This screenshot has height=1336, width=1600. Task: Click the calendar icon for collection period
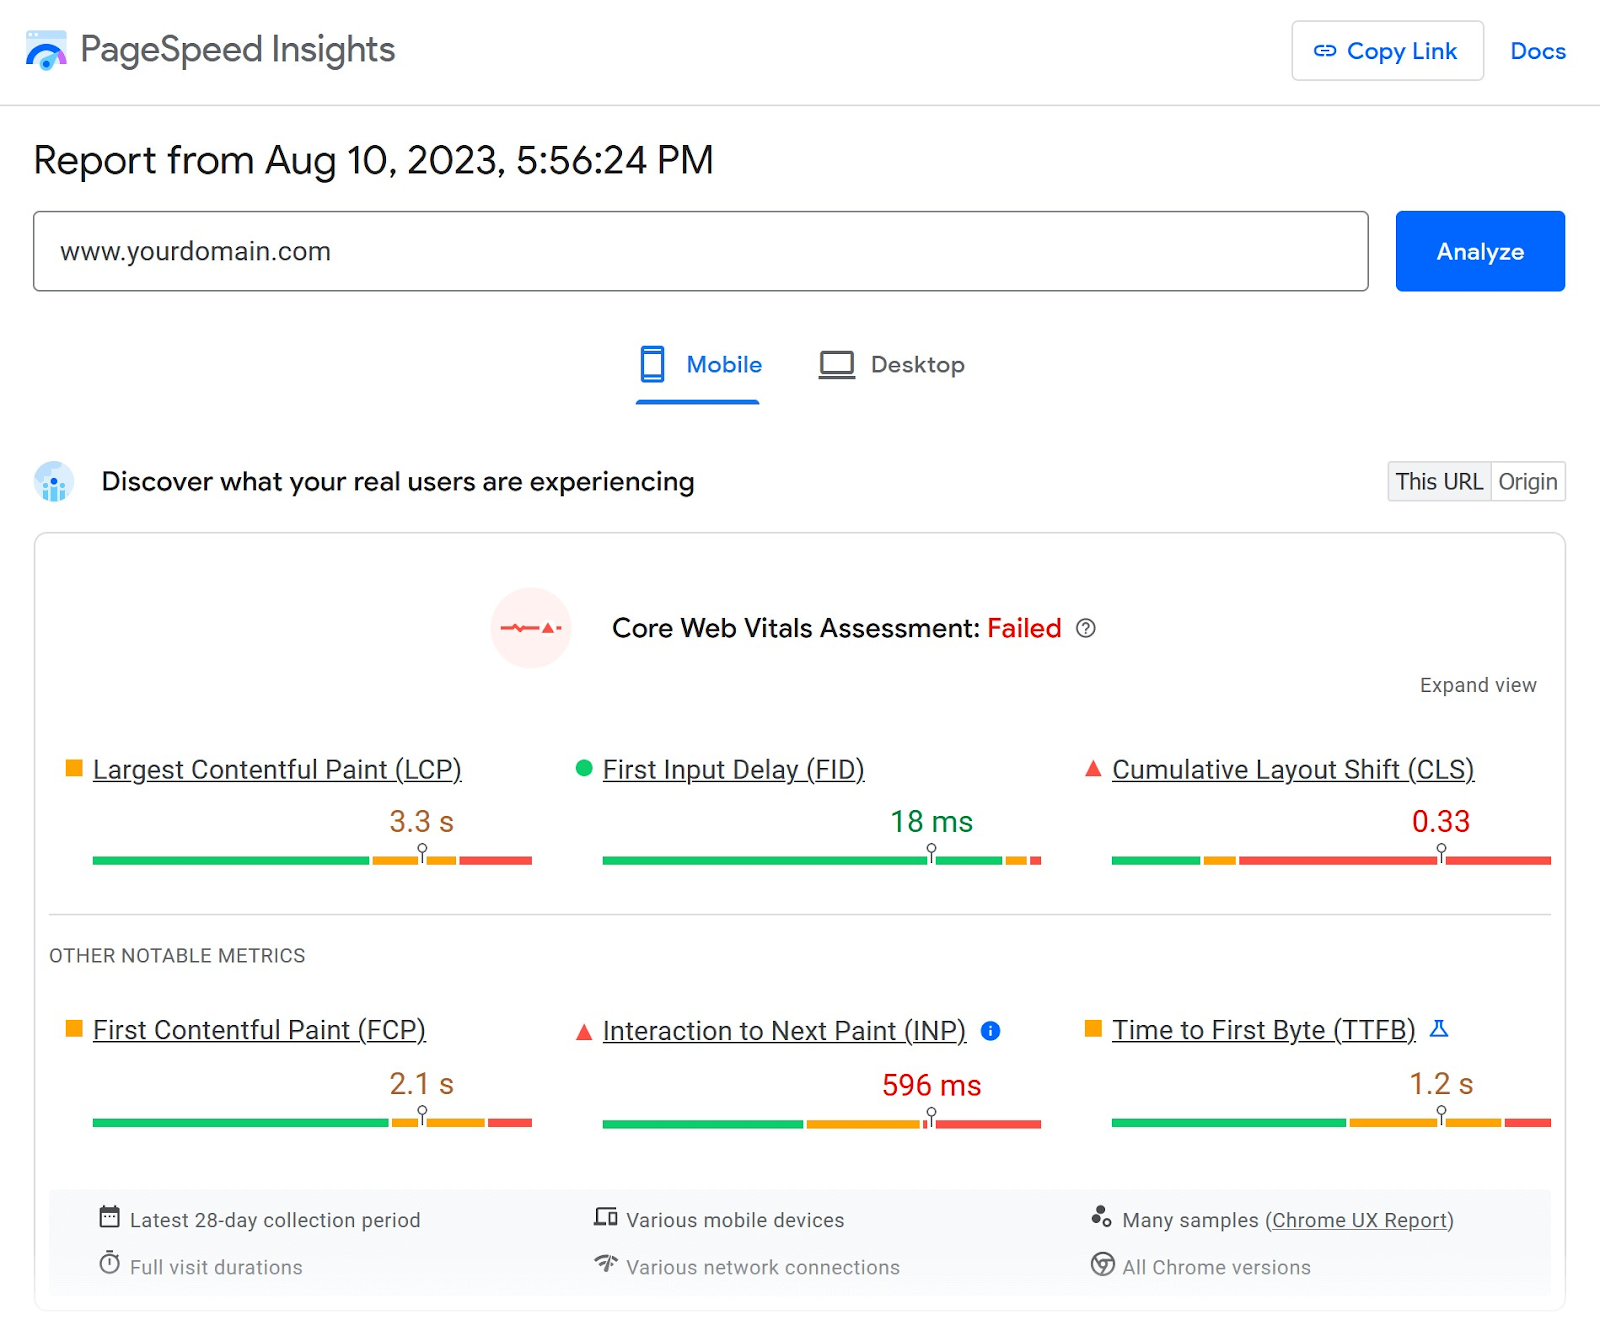pyautogui.click(x=110, y=1218)
